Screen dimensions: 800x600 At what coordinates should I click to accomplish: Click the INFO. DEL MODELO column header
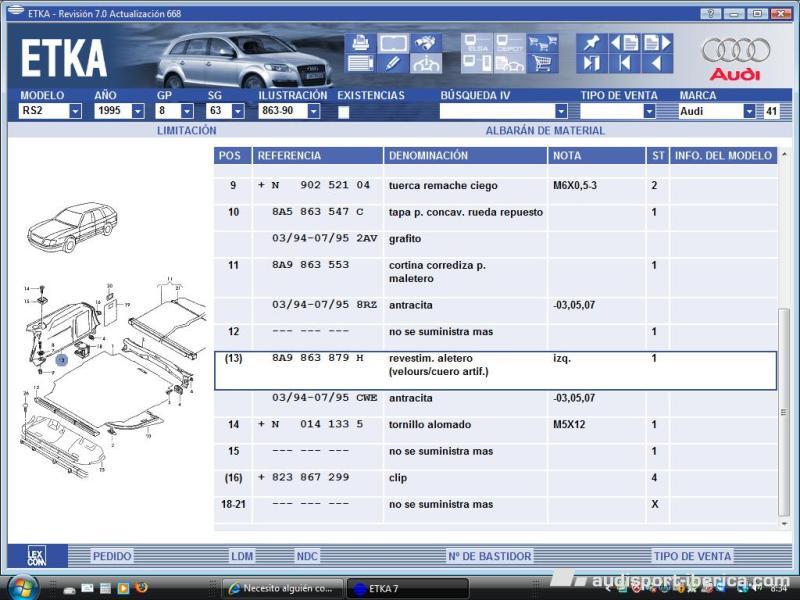click(x=723, y=156)
